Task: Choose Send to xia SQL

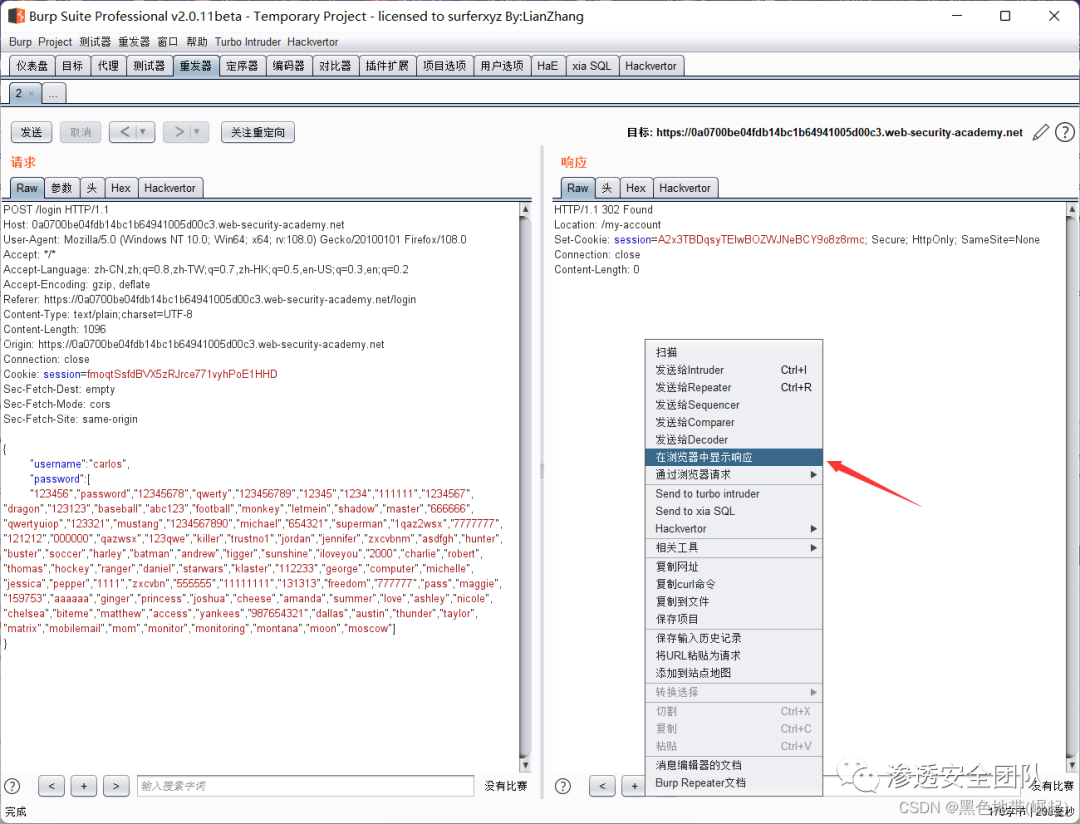Action: click(x=734, y=511)
